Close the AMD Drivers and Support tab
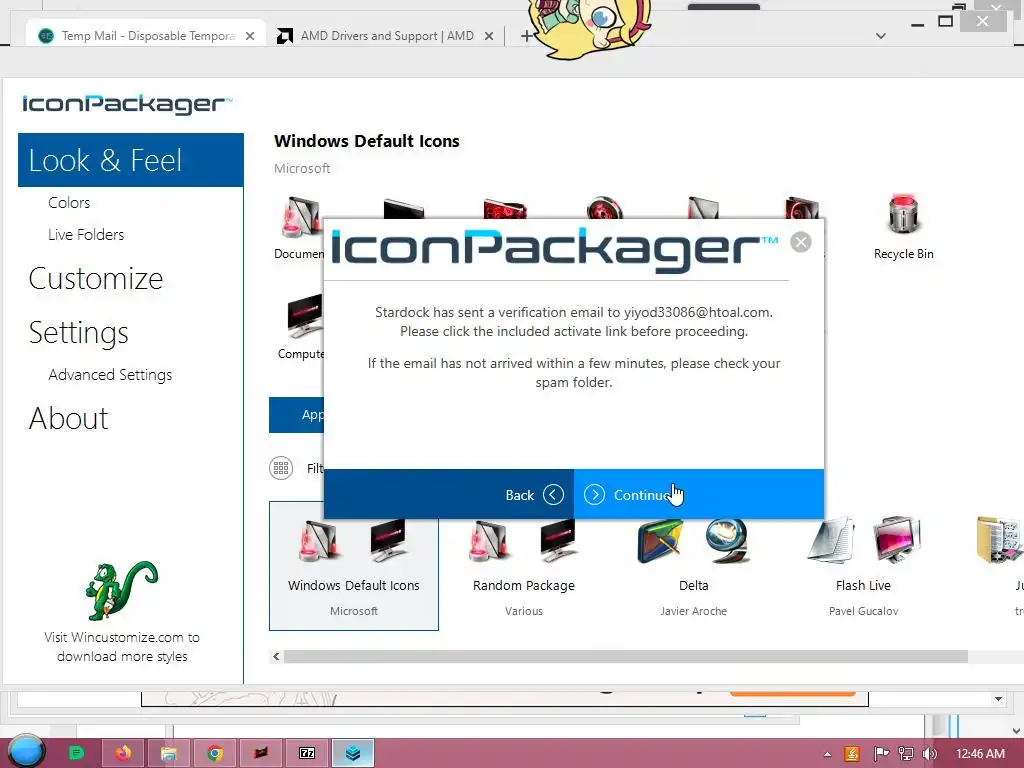Screen dimensions: 1024x768 (488, 37)
